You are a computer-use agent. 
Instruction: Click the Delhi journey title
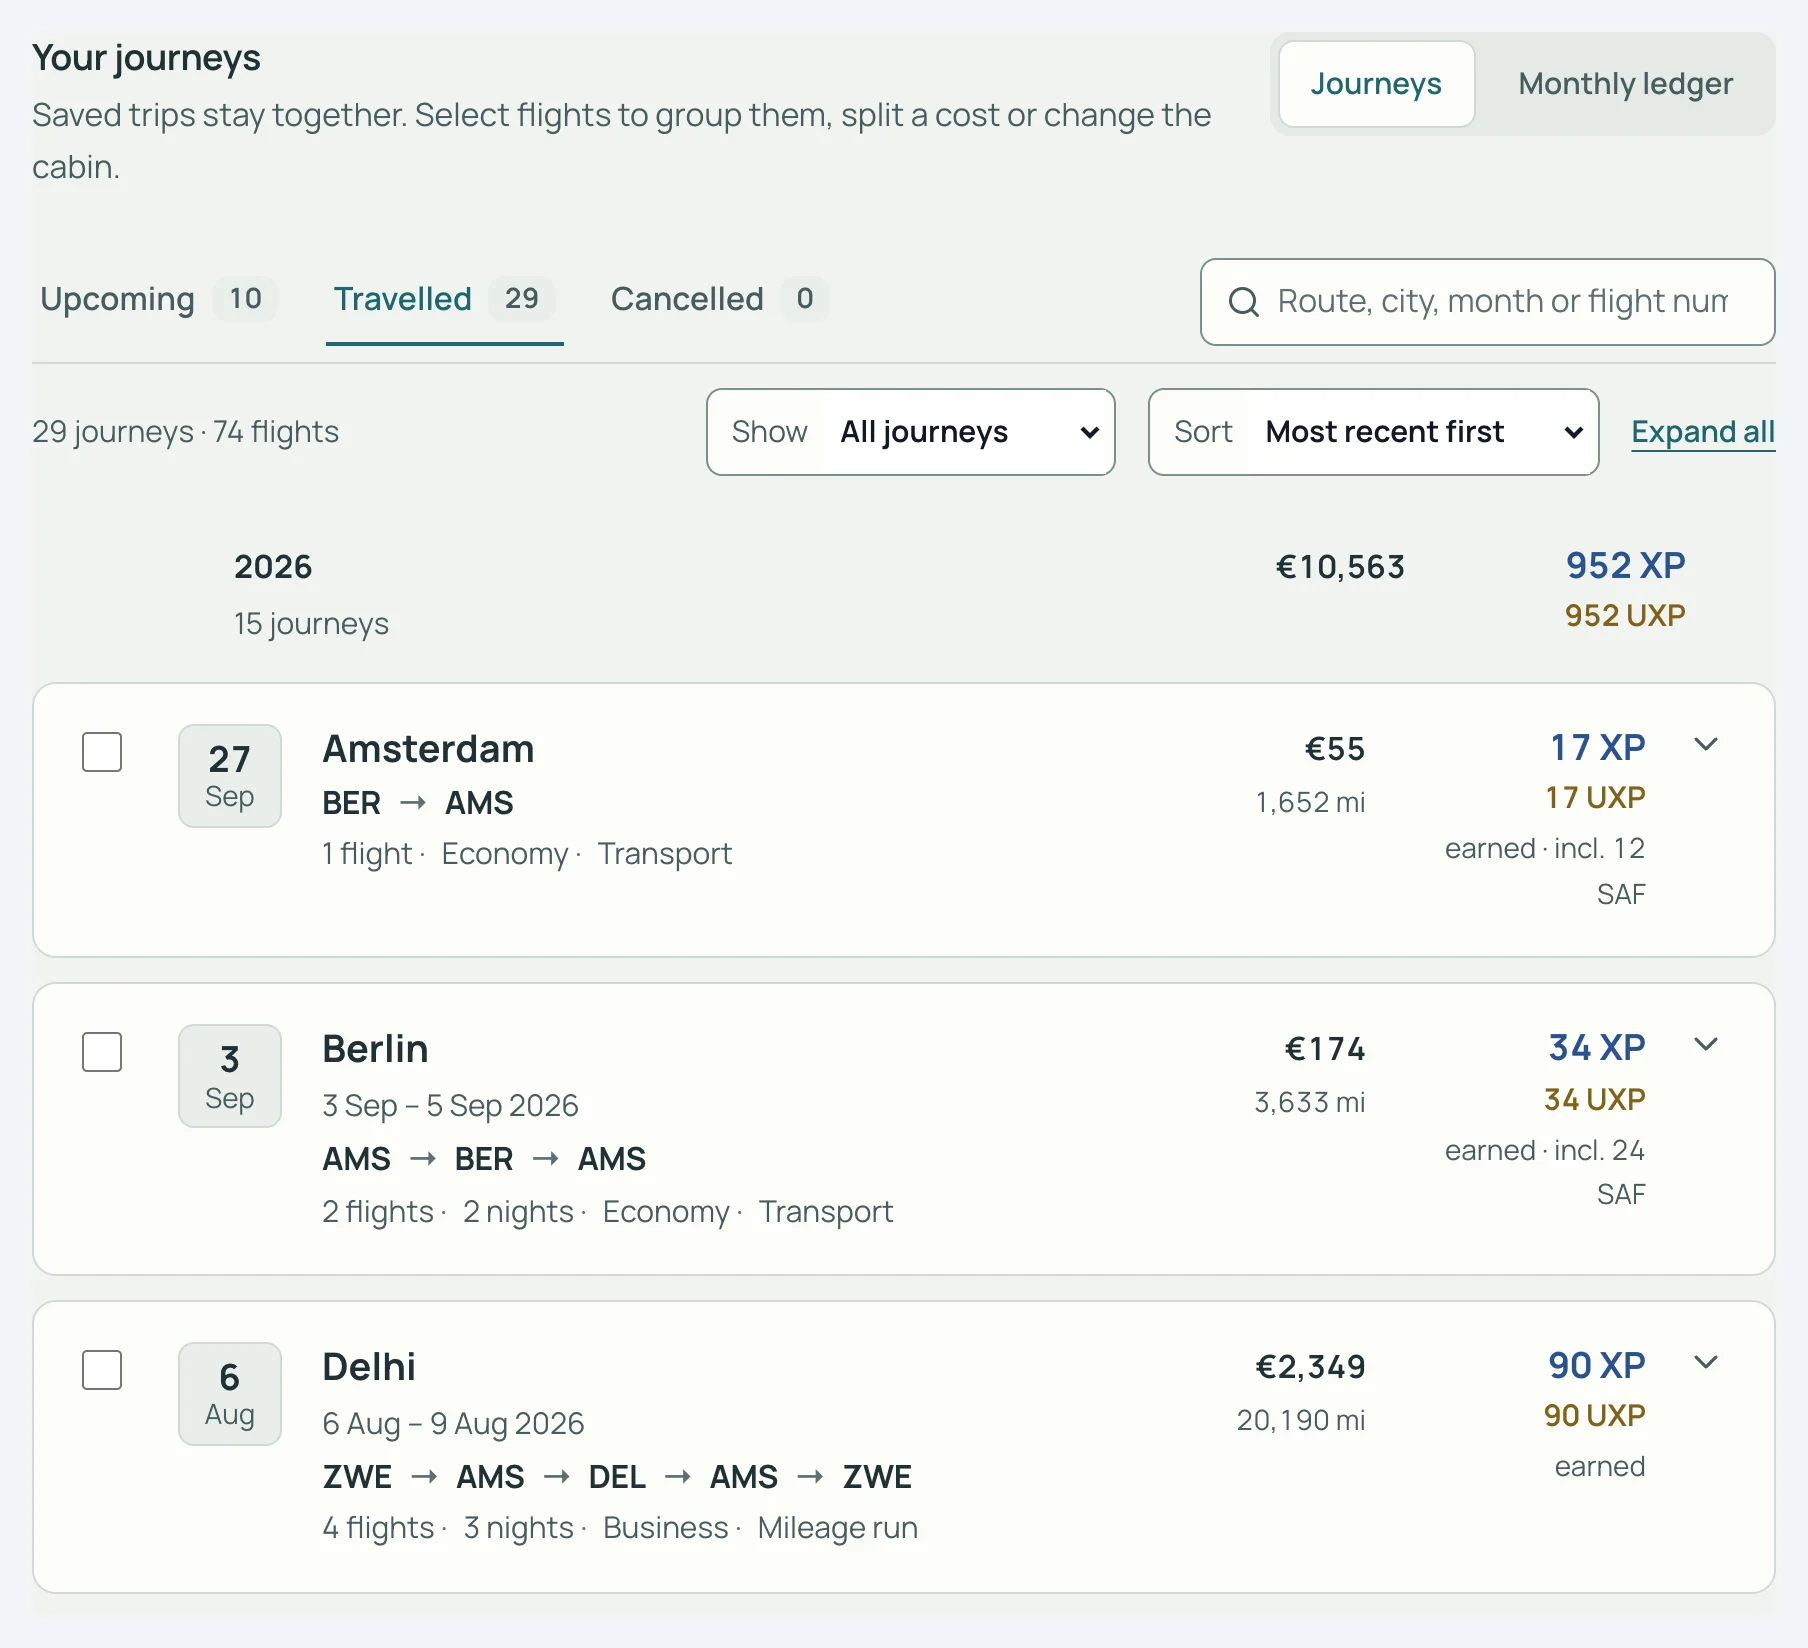click(369, 1367)
